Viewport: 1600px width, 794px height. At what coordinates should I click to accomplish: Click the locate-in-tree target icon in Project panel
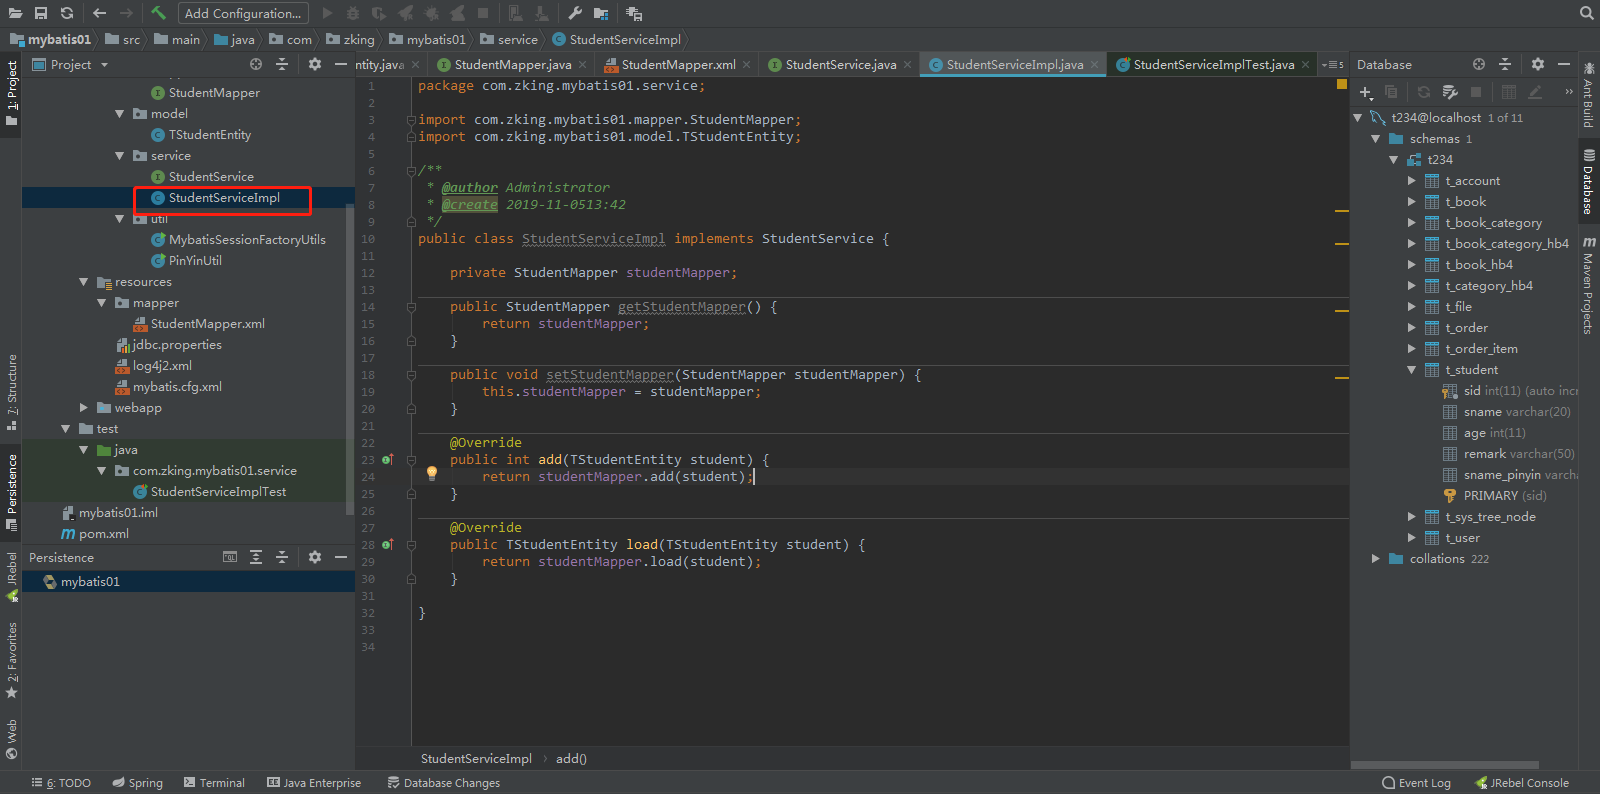(256, 64)
